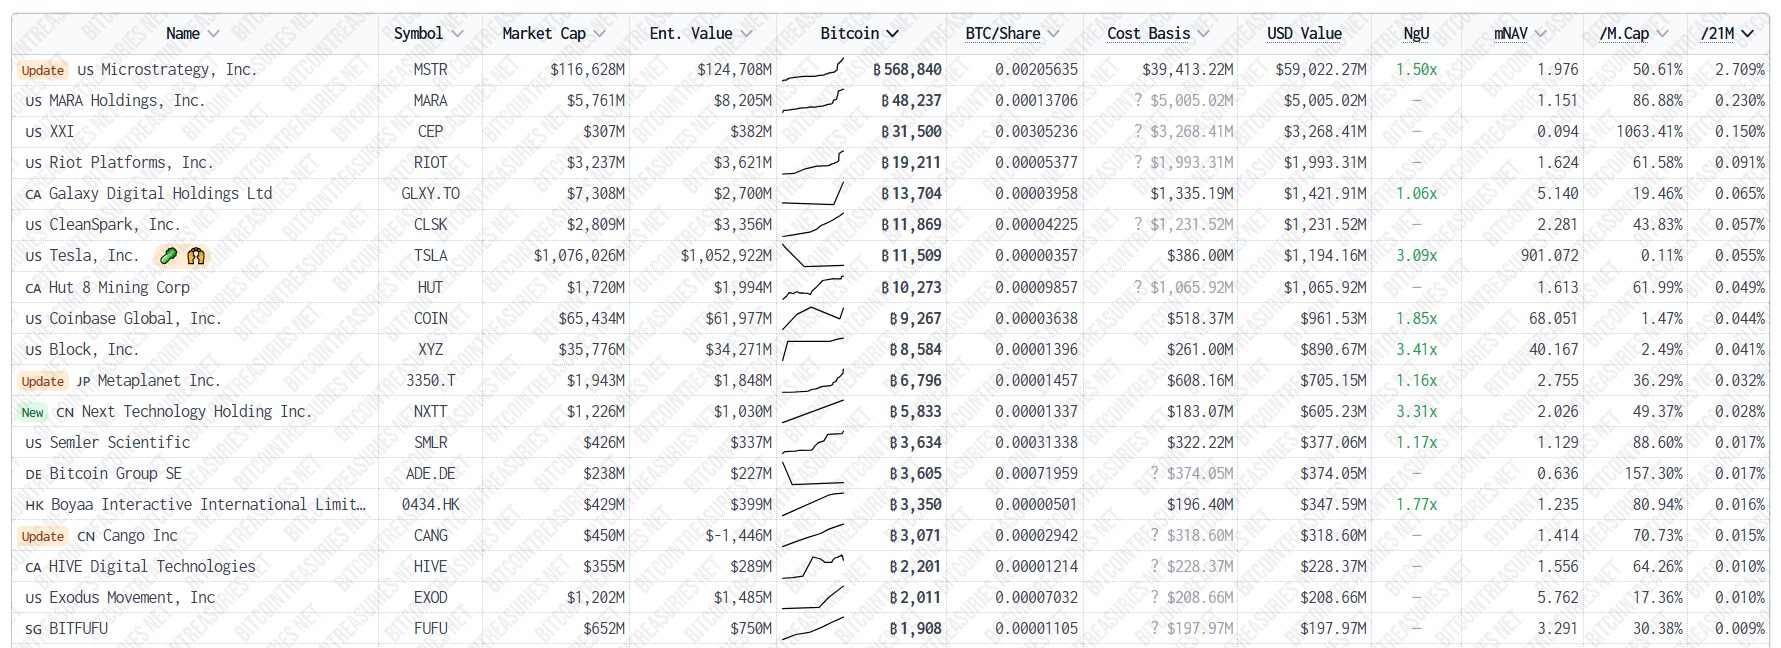Select the 901.072 mNAV value
1781x648 pixels.
click(x=1550, y=255)
